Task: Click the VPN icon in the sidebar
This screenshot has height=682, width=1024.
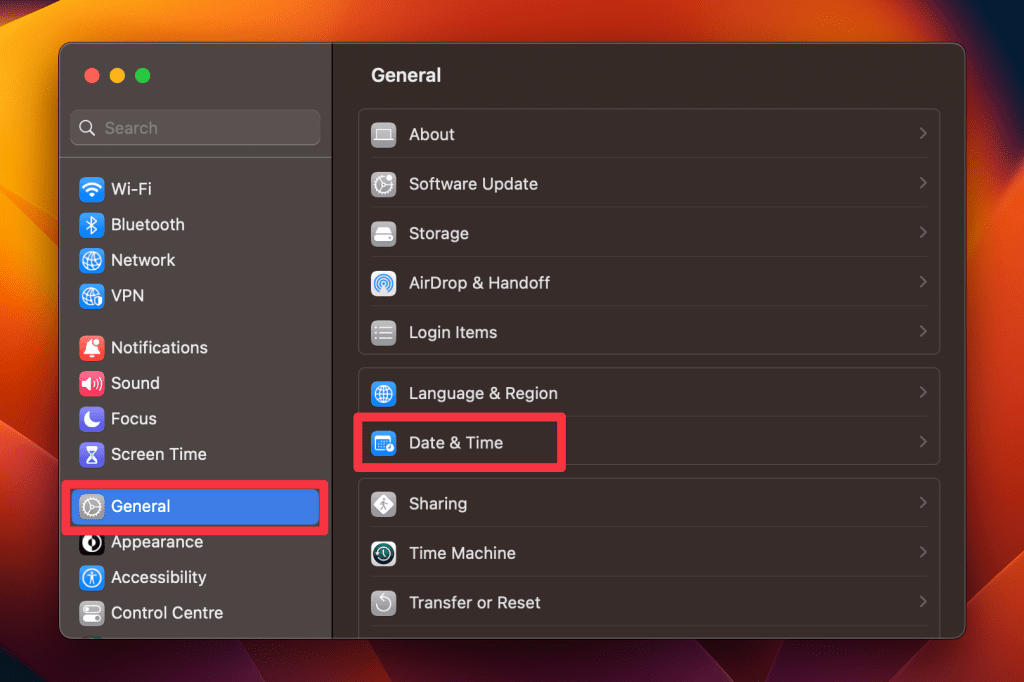Action: (x=91, y=296)
